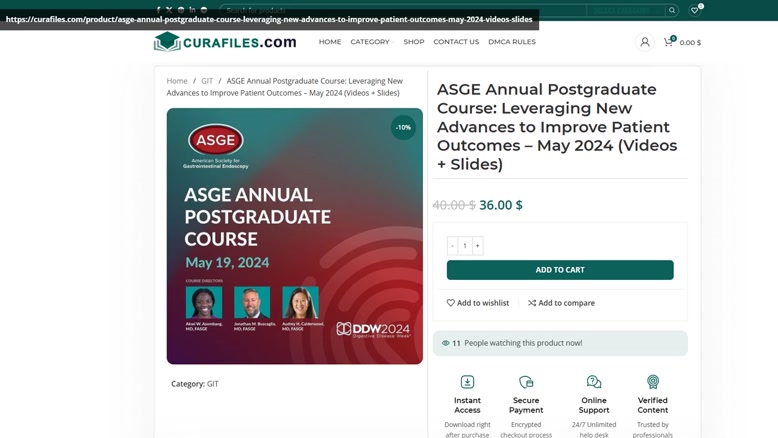This screenshot has width=778, height=438.
Task: Follow the GIT breadcrumb link
Action: [207, 81]
